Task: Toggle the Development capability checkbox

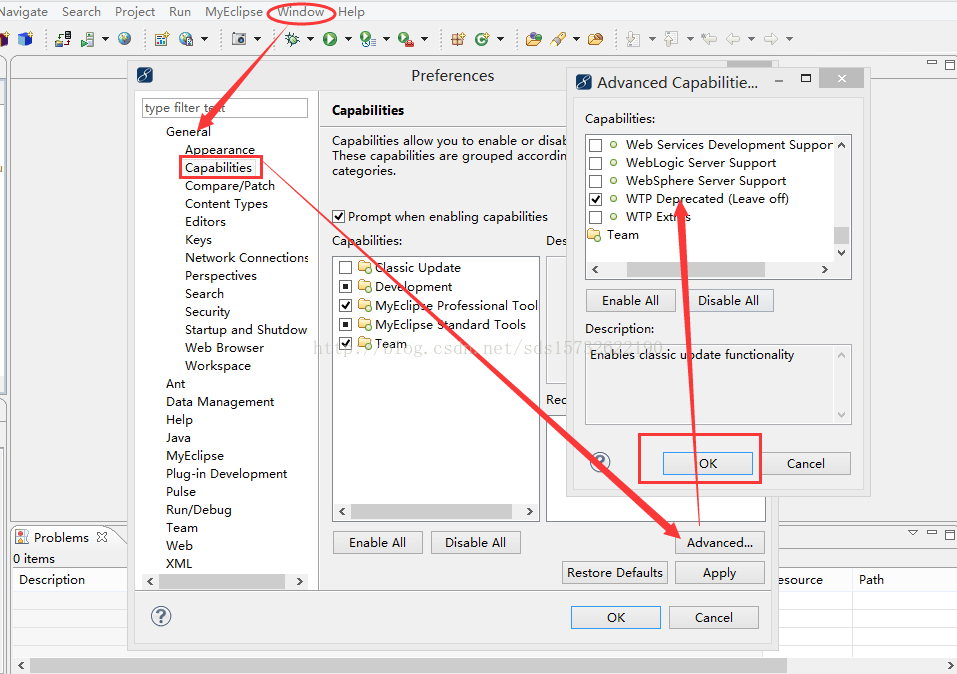Action: 345,286
